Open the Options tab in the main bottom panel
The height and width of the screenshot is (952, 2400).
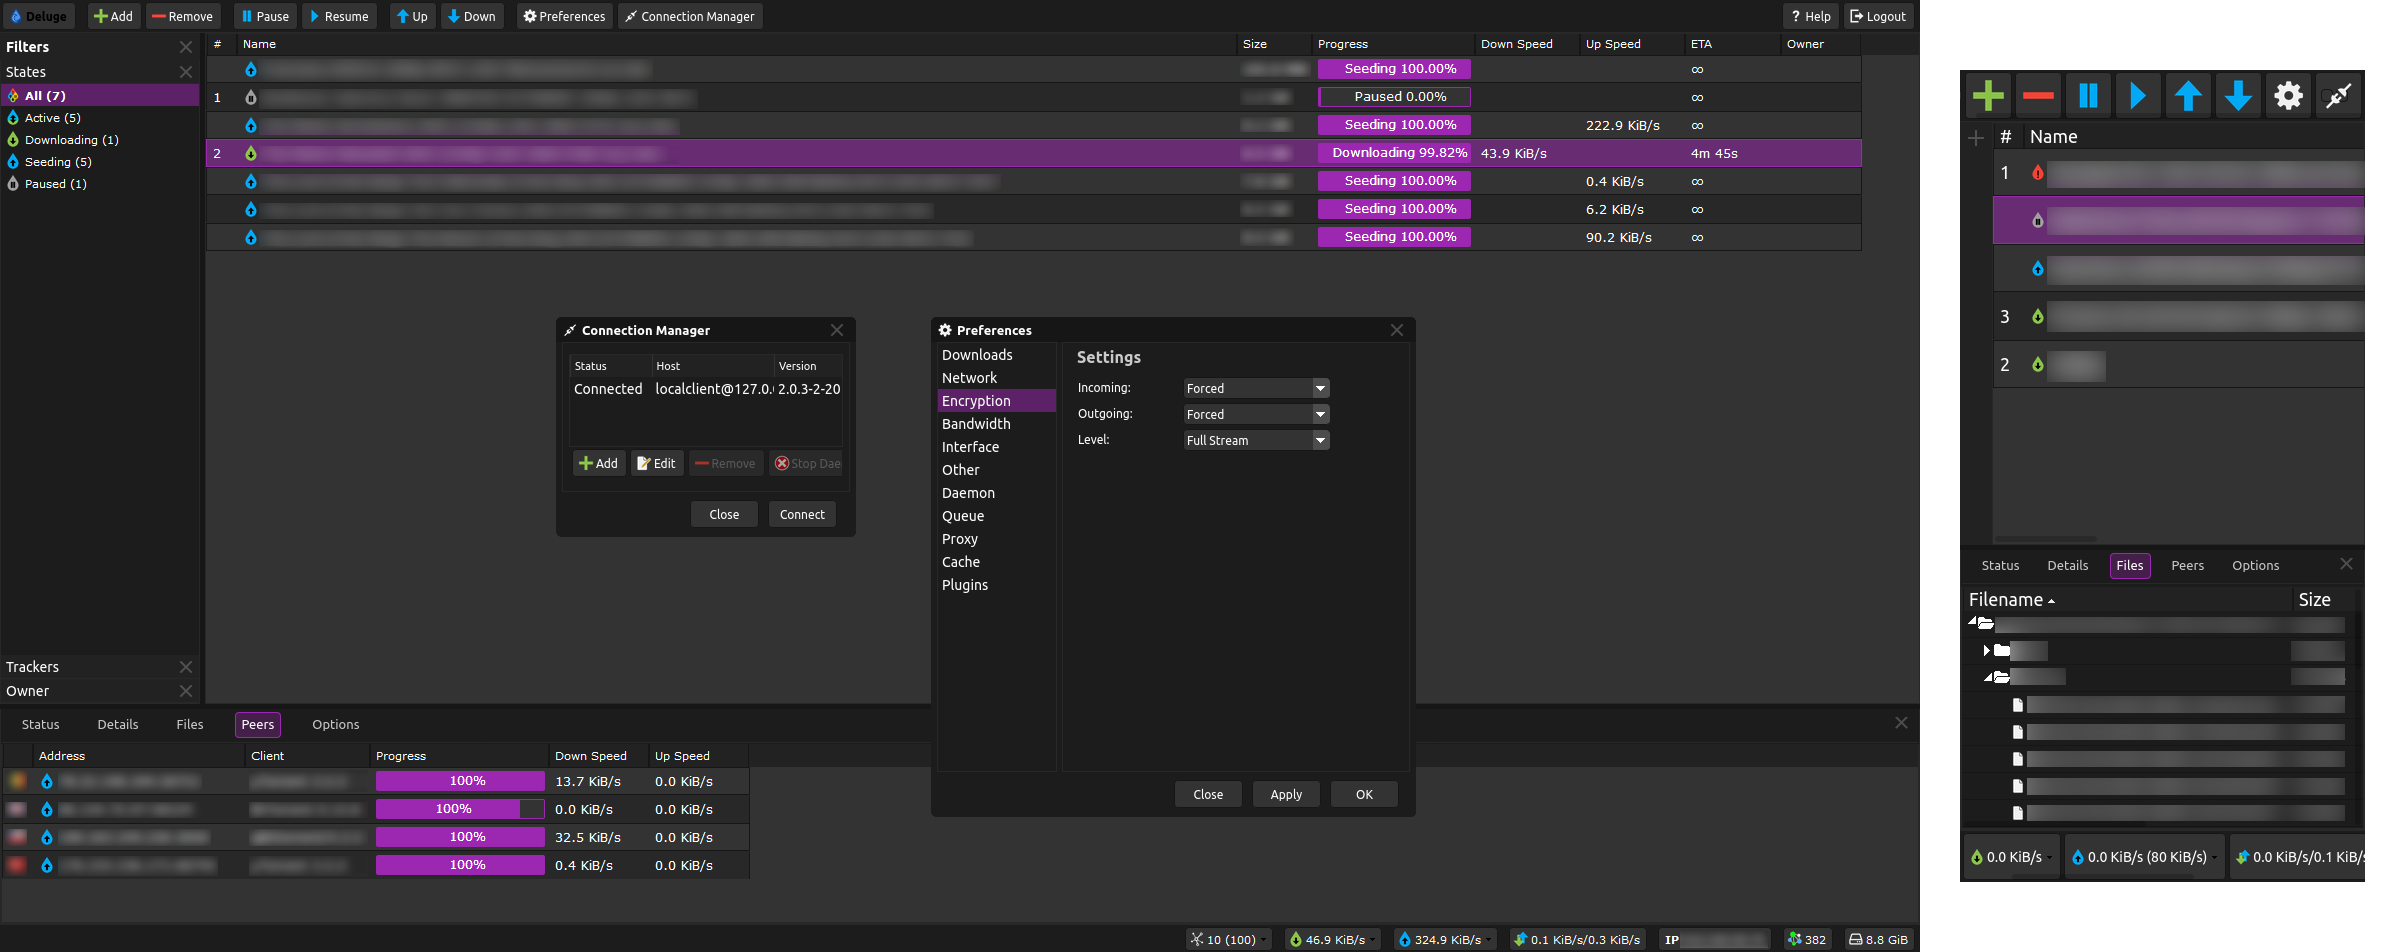(336, 725)
